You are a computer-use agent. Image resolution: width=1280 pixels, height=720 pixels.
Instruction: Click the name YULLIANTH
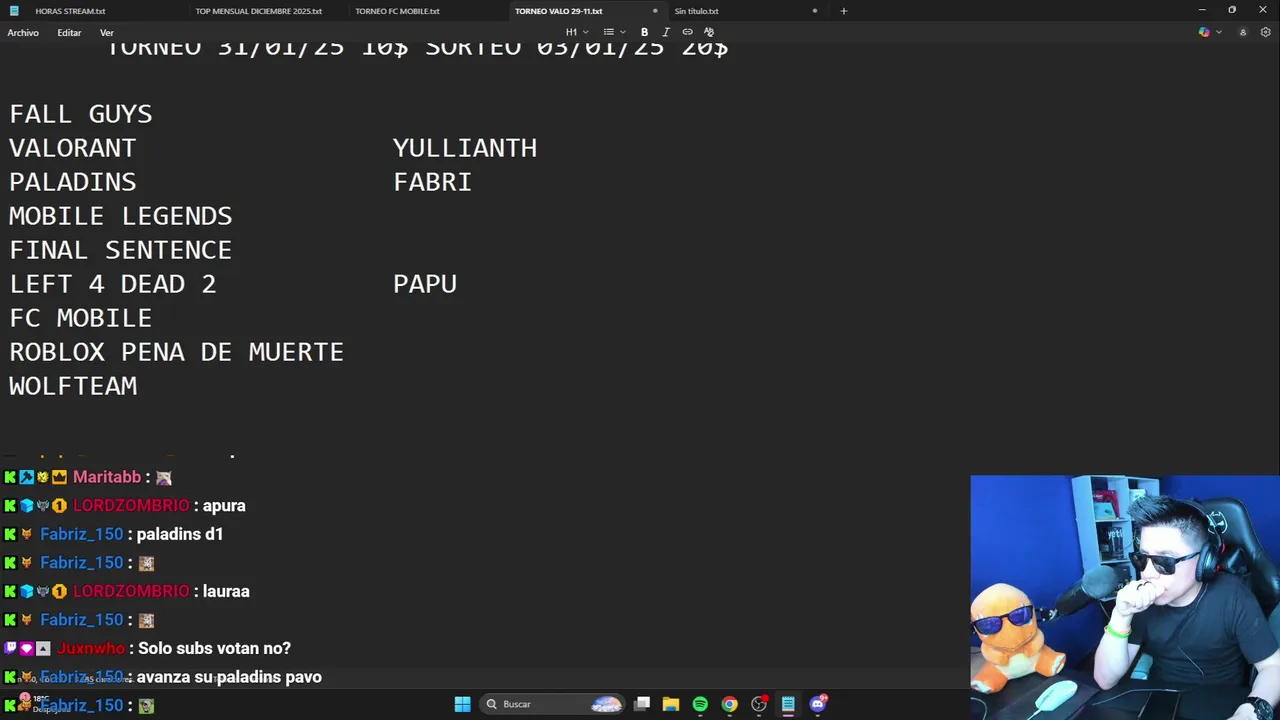[x=465, y=148]
